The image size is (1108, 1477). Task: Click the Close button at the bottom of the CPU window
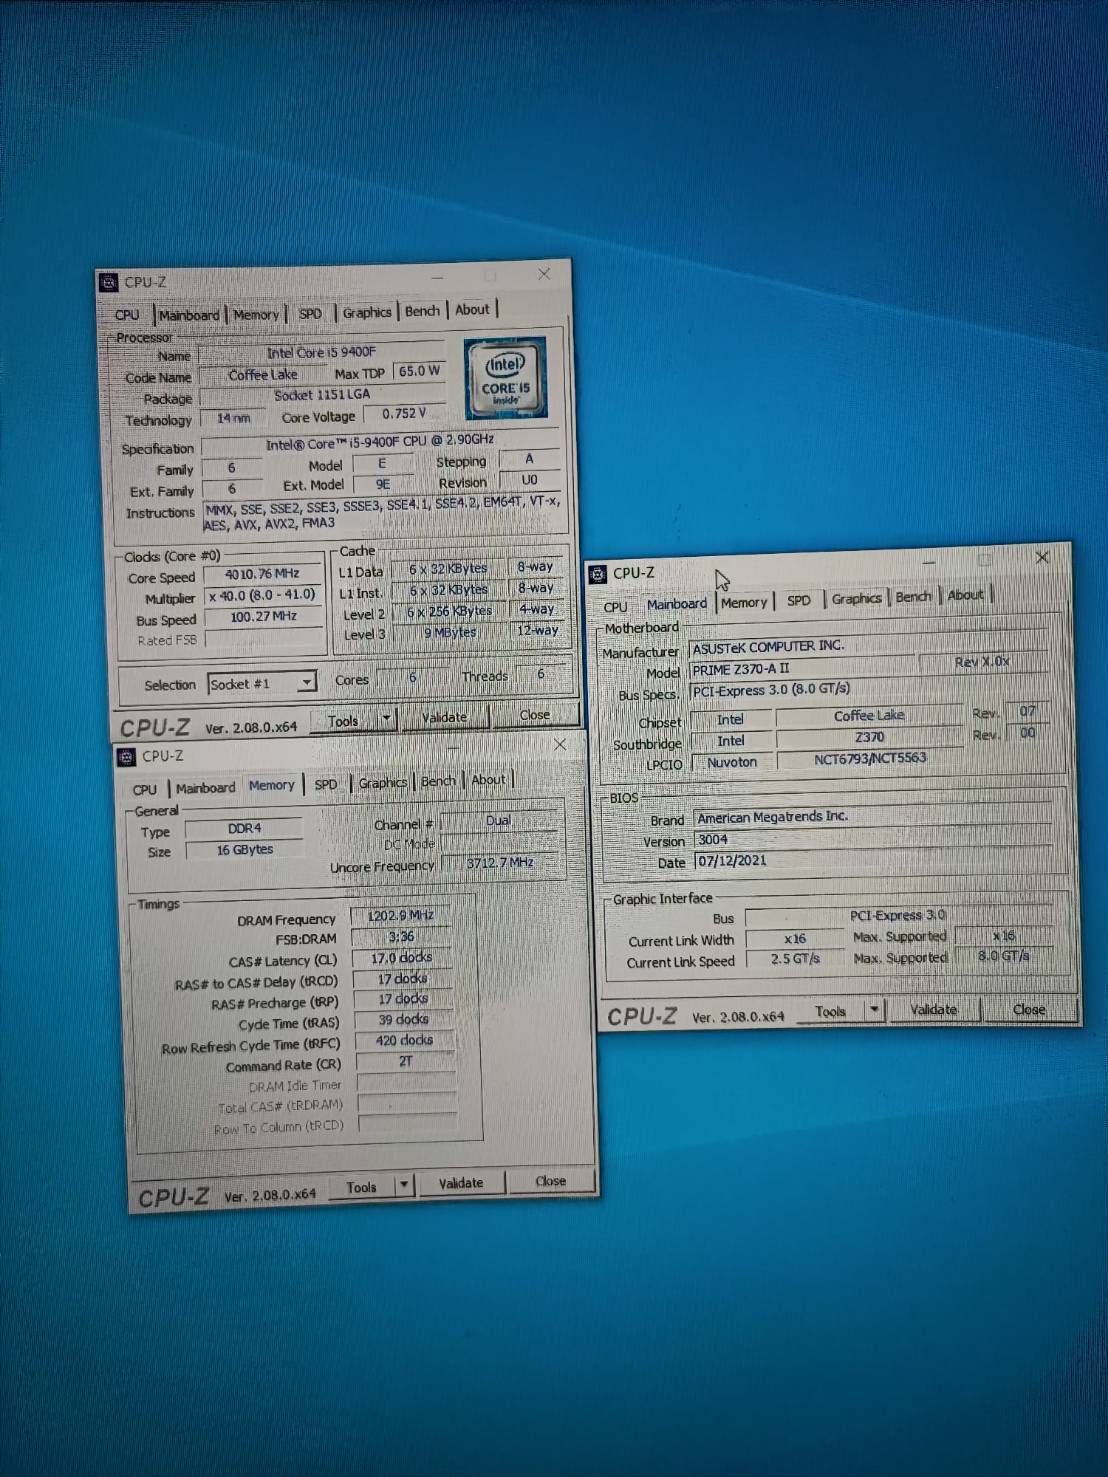(535, 715)
